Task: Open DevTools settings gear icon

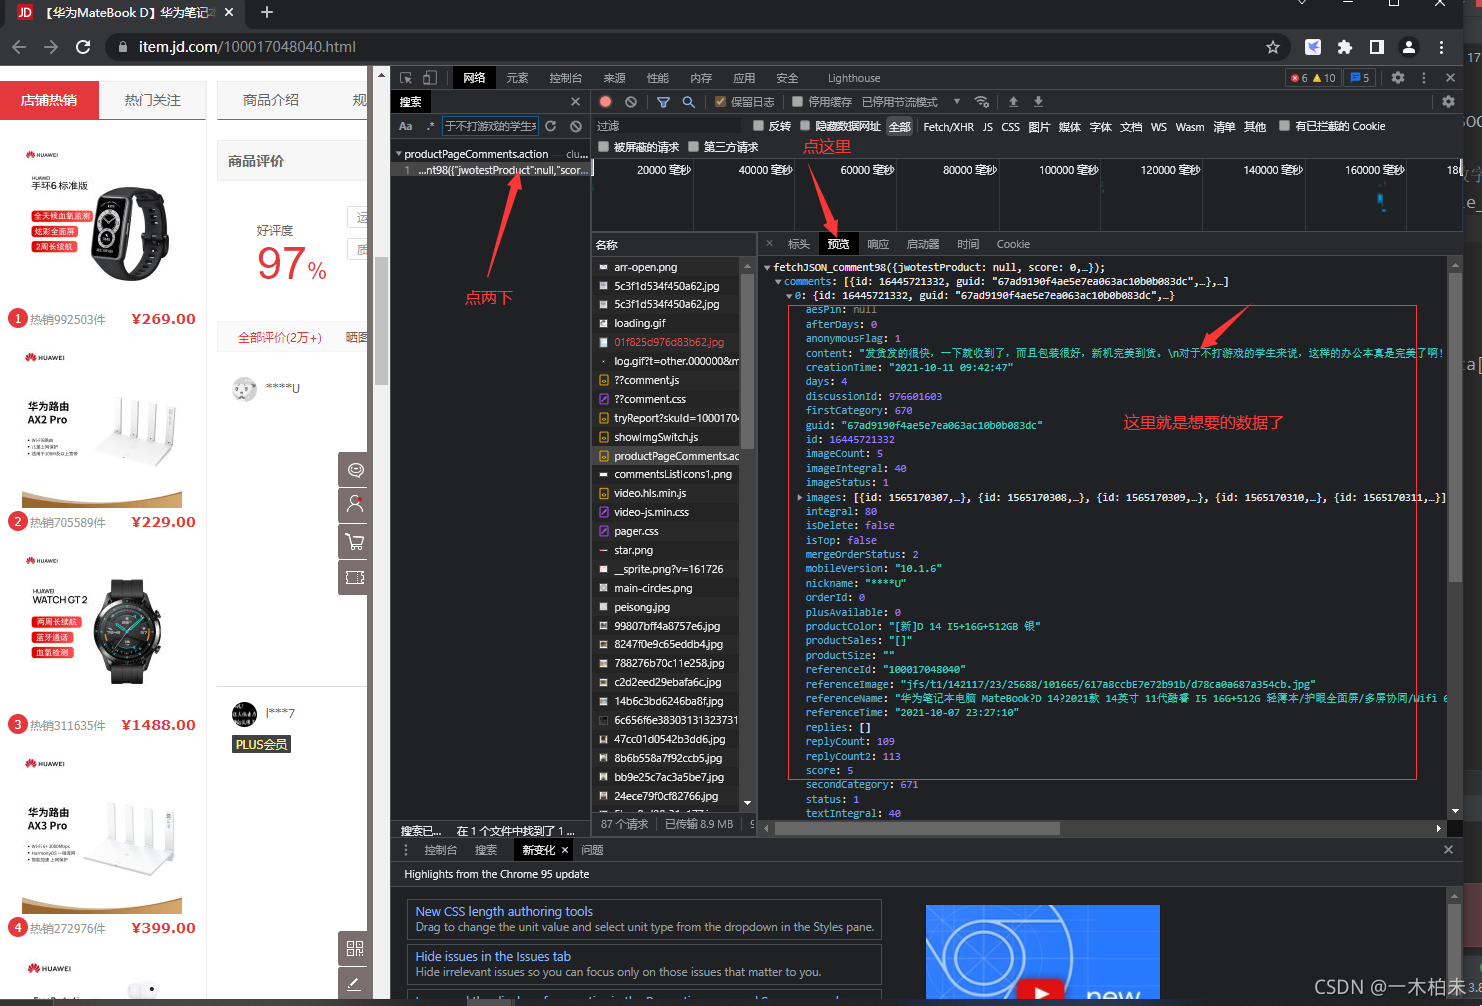Action: tap(1398, 78)
